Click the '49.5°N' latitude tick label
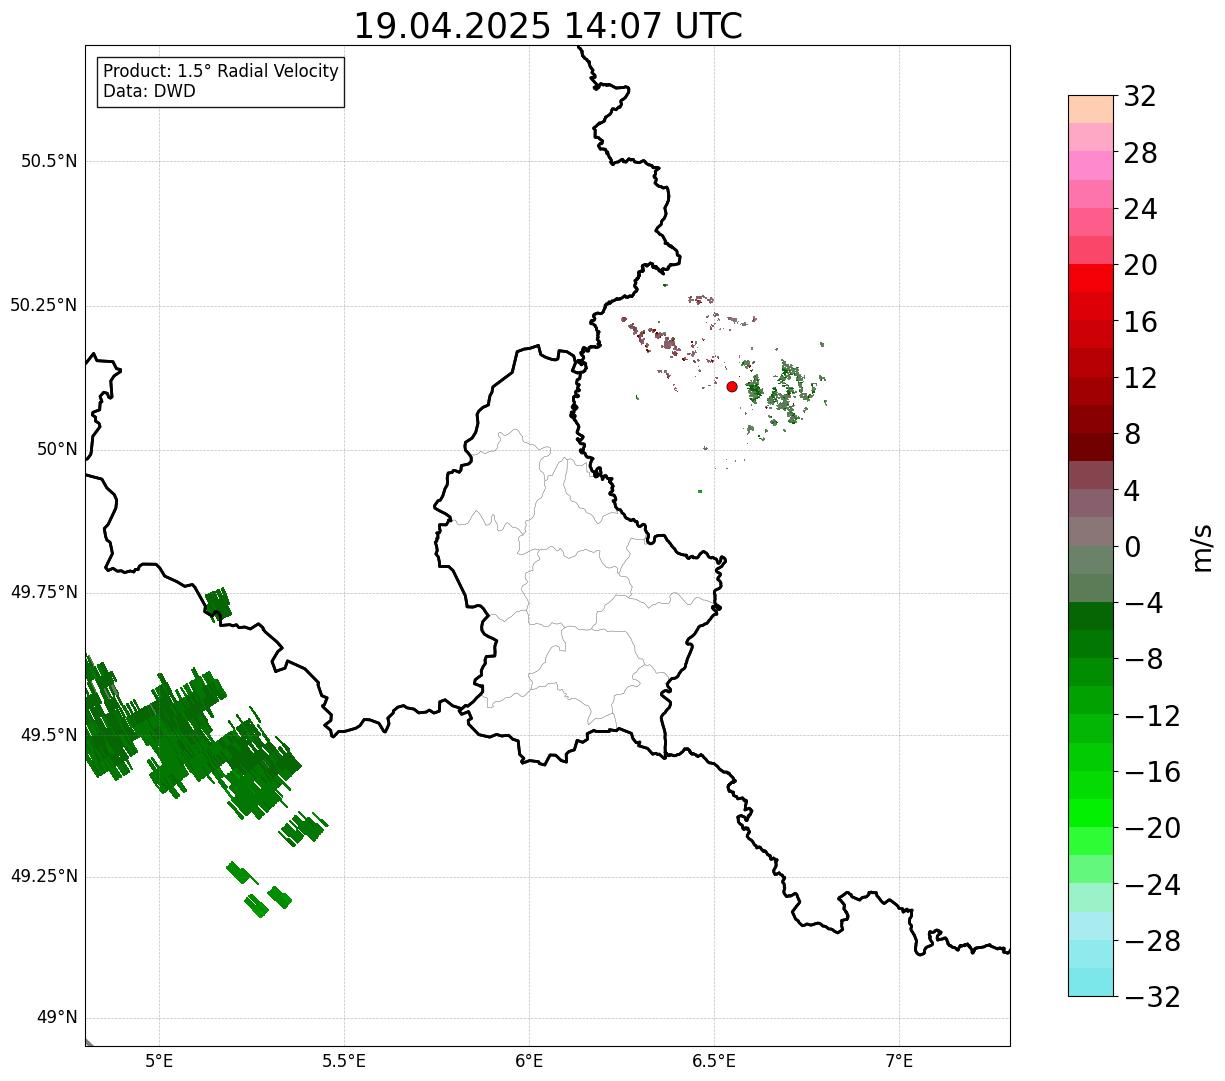The width and height of the screenshot is (1225, 1081). [49, 735]
